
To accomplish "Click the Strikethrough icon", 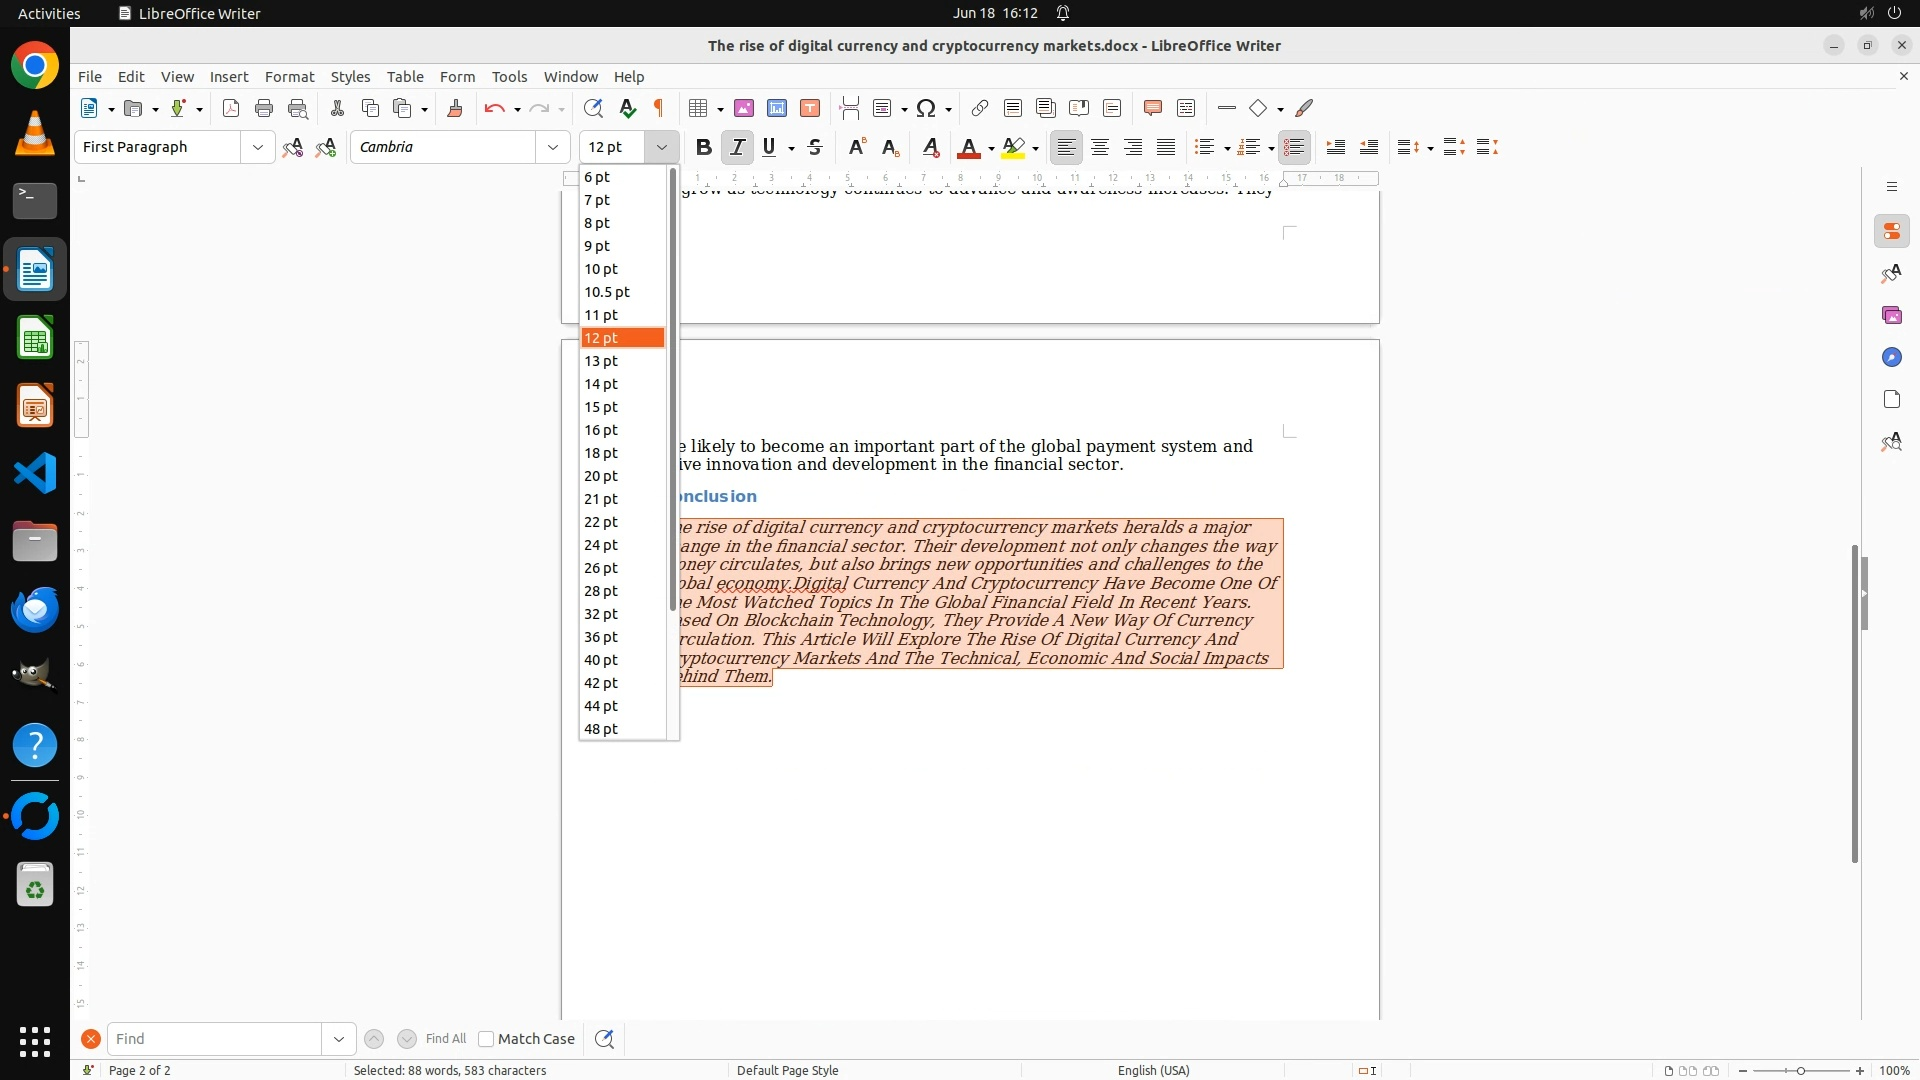I will pos(815,147).
